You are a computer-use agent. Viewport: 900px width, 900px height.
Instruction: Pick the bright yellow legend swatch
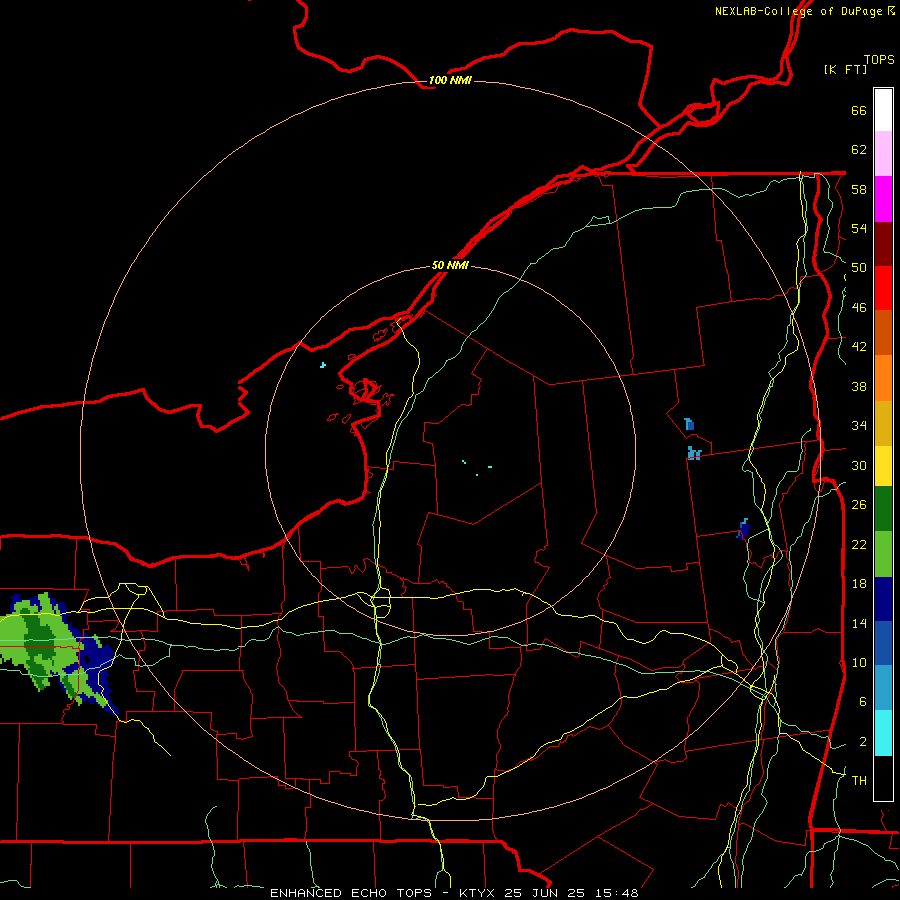[883, 466]
